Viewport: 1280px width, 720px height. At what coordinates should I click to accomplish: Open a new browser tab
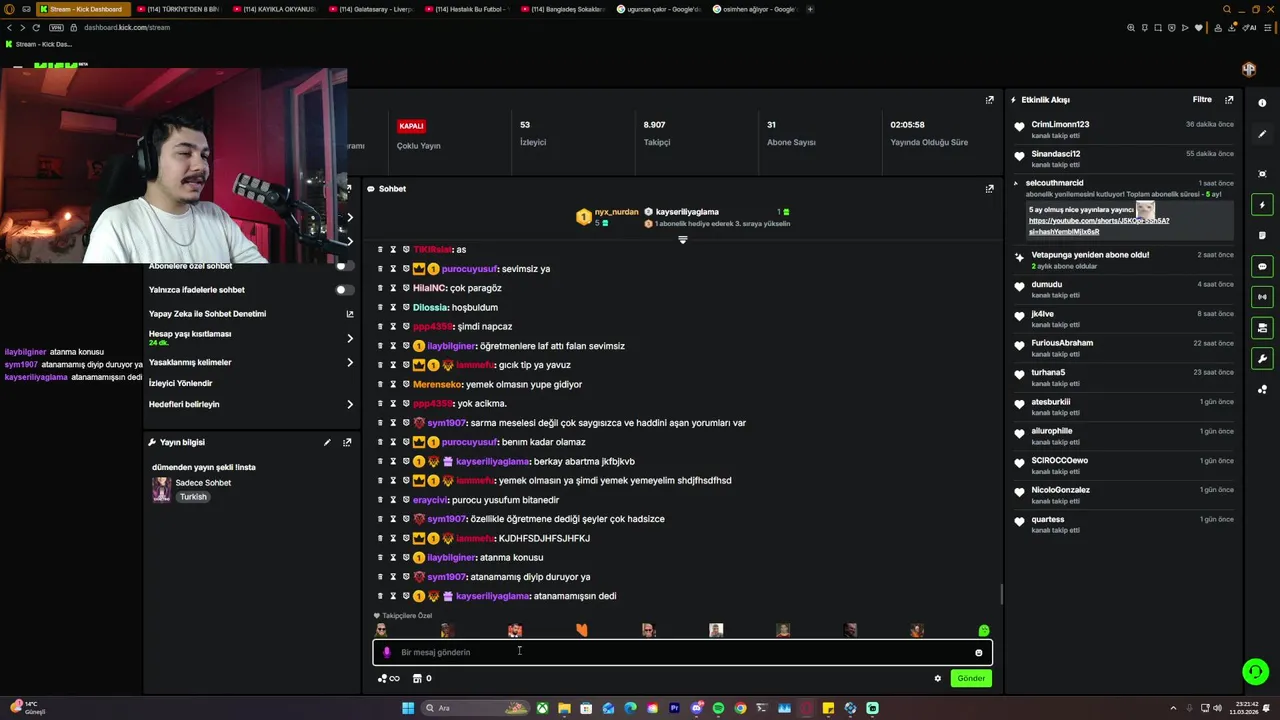(x=810, y=9)
